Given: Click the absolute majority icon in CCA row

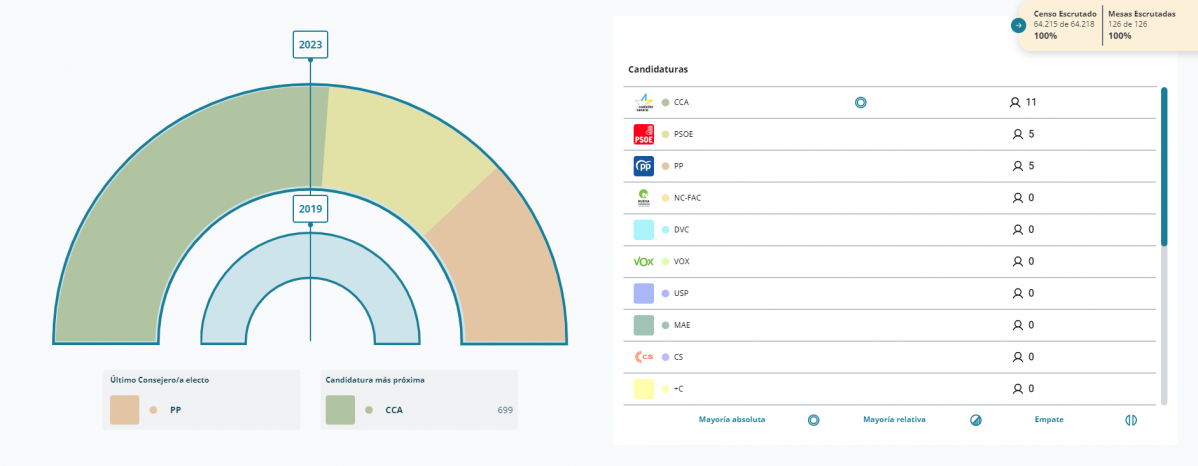Looking at the screenshot, I should pyautogui.click(x=860, y=102).
